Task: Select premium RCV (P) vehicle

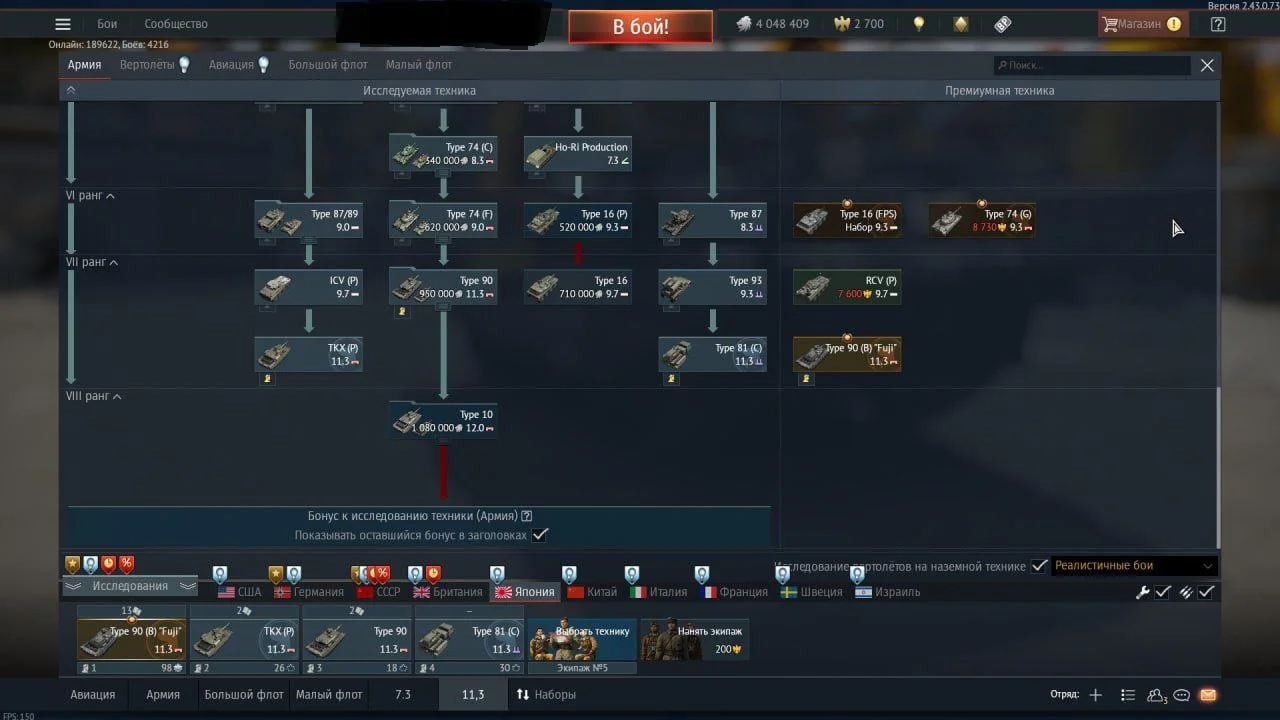Action: point(847,287)
